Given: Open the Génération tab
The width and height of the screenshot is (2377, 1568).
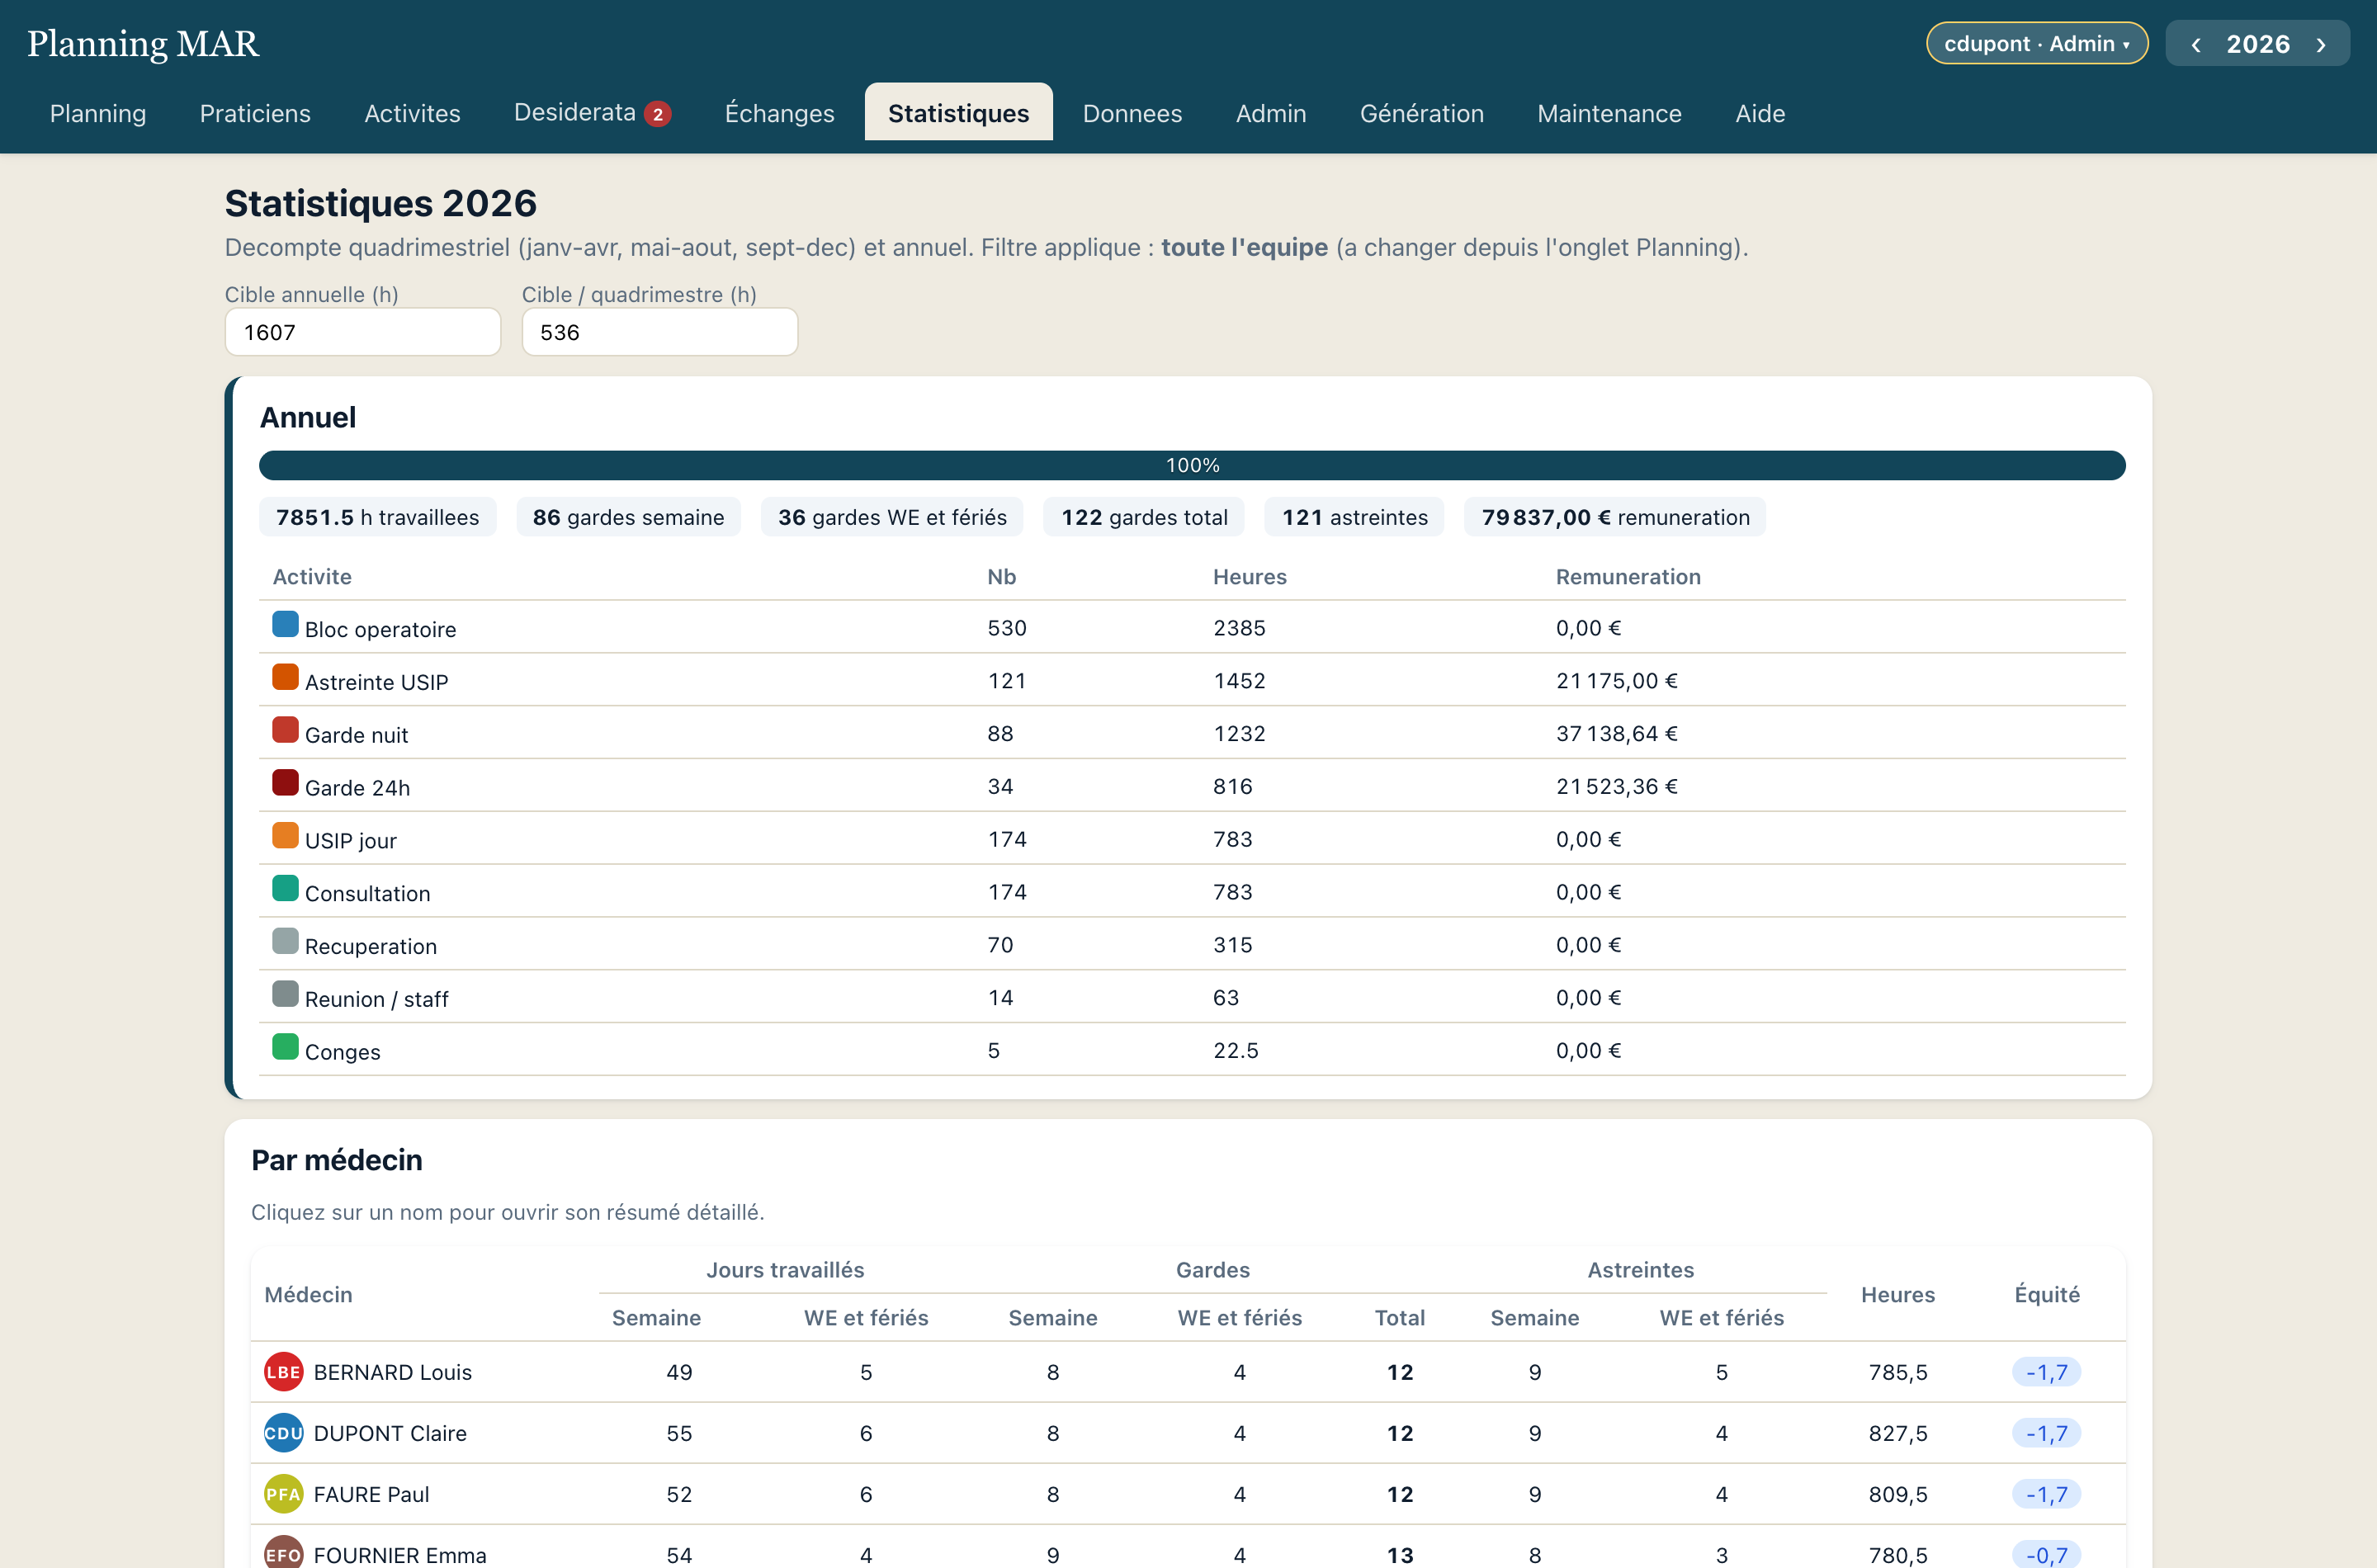Looking at the screenshot, I should (x=1421, y=113).
